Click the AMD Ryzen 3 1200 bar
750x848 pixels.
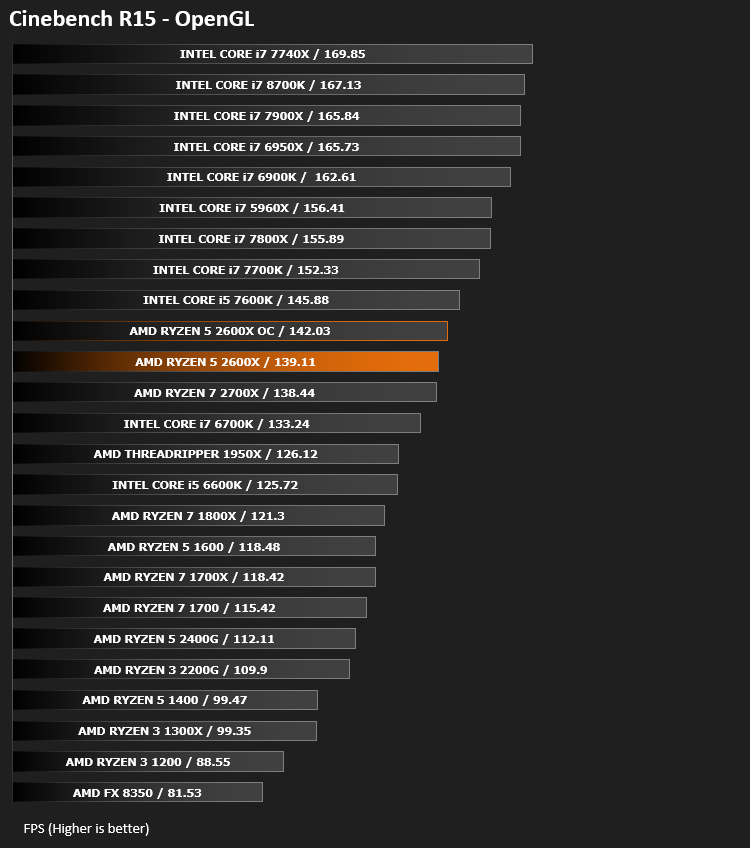click(x=148, y=762)
